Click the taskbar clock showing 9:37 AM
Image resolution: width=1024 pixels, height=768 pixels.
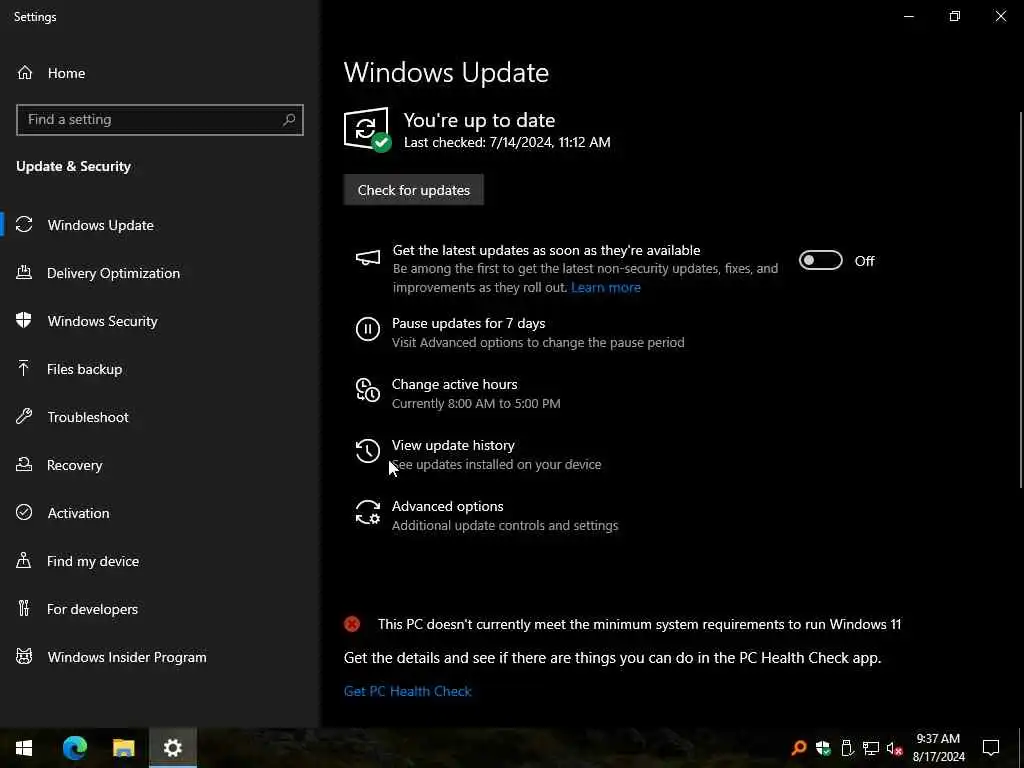coord(938,748)
